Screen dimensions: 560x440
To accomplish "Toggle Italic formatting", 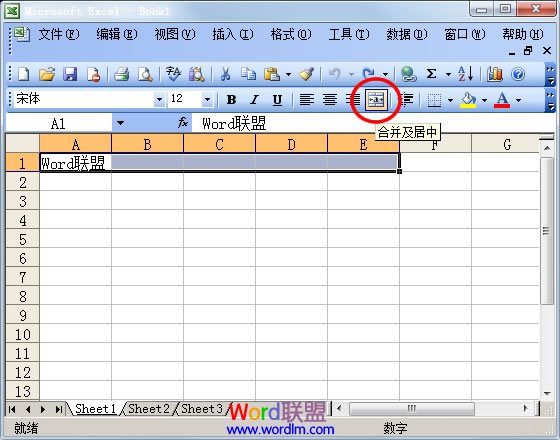I will pyautogui.click(x=254, y=100).
